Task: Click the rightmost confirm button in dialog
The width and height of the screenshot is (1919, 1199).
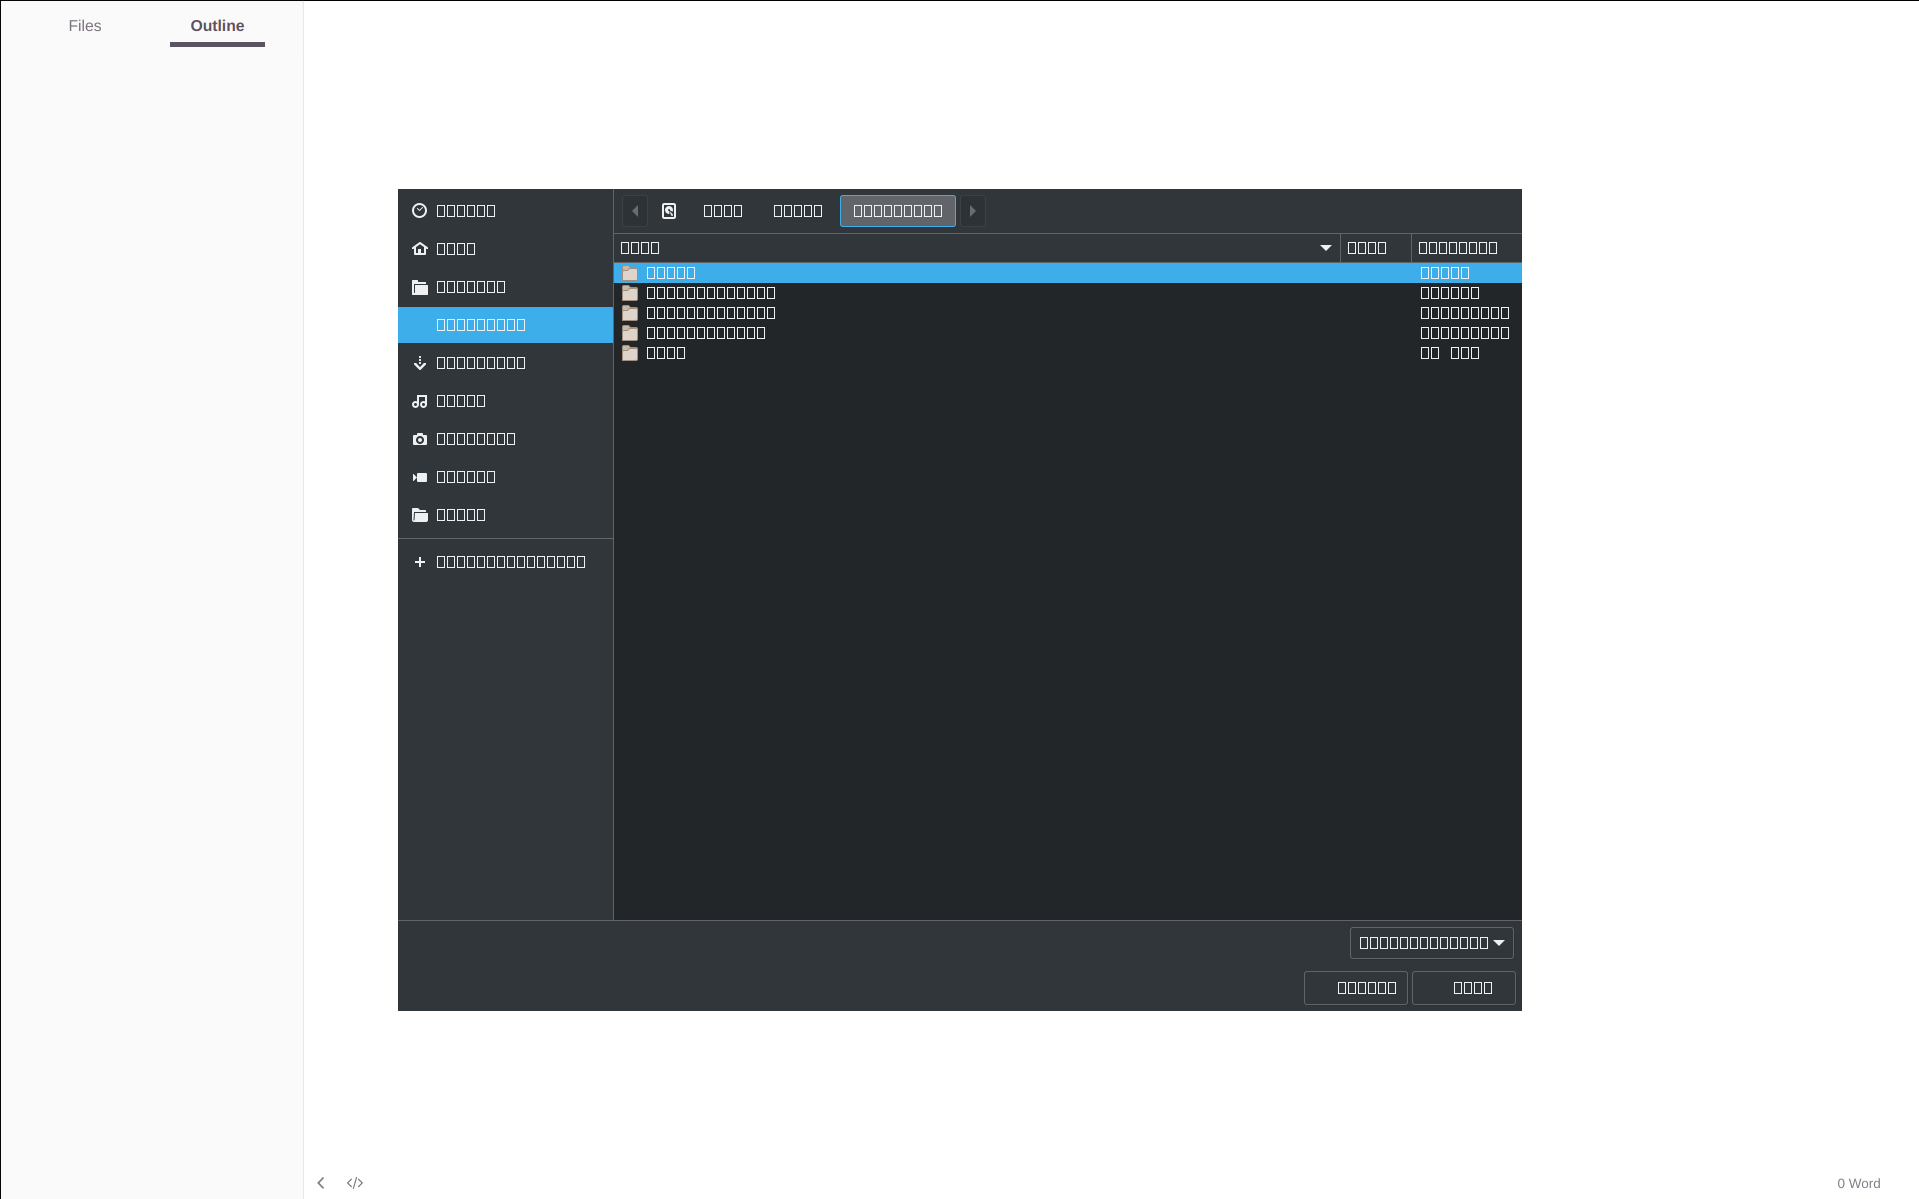Action: pyautogui.click(x=1462, y=987)
